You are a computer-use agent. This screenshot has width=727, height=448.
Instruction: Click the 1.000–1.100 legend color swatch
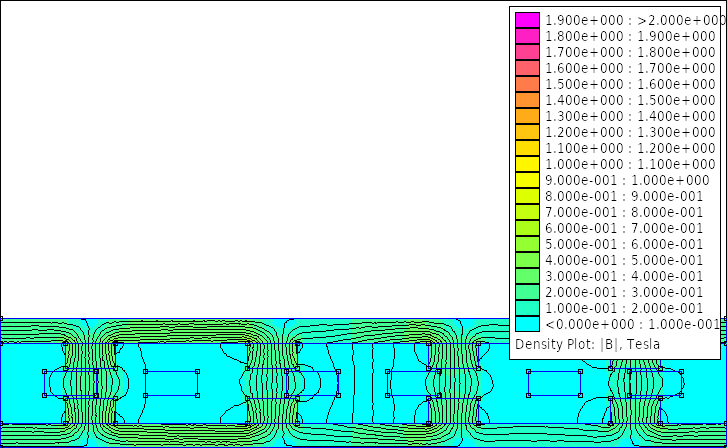pos(527,164)
